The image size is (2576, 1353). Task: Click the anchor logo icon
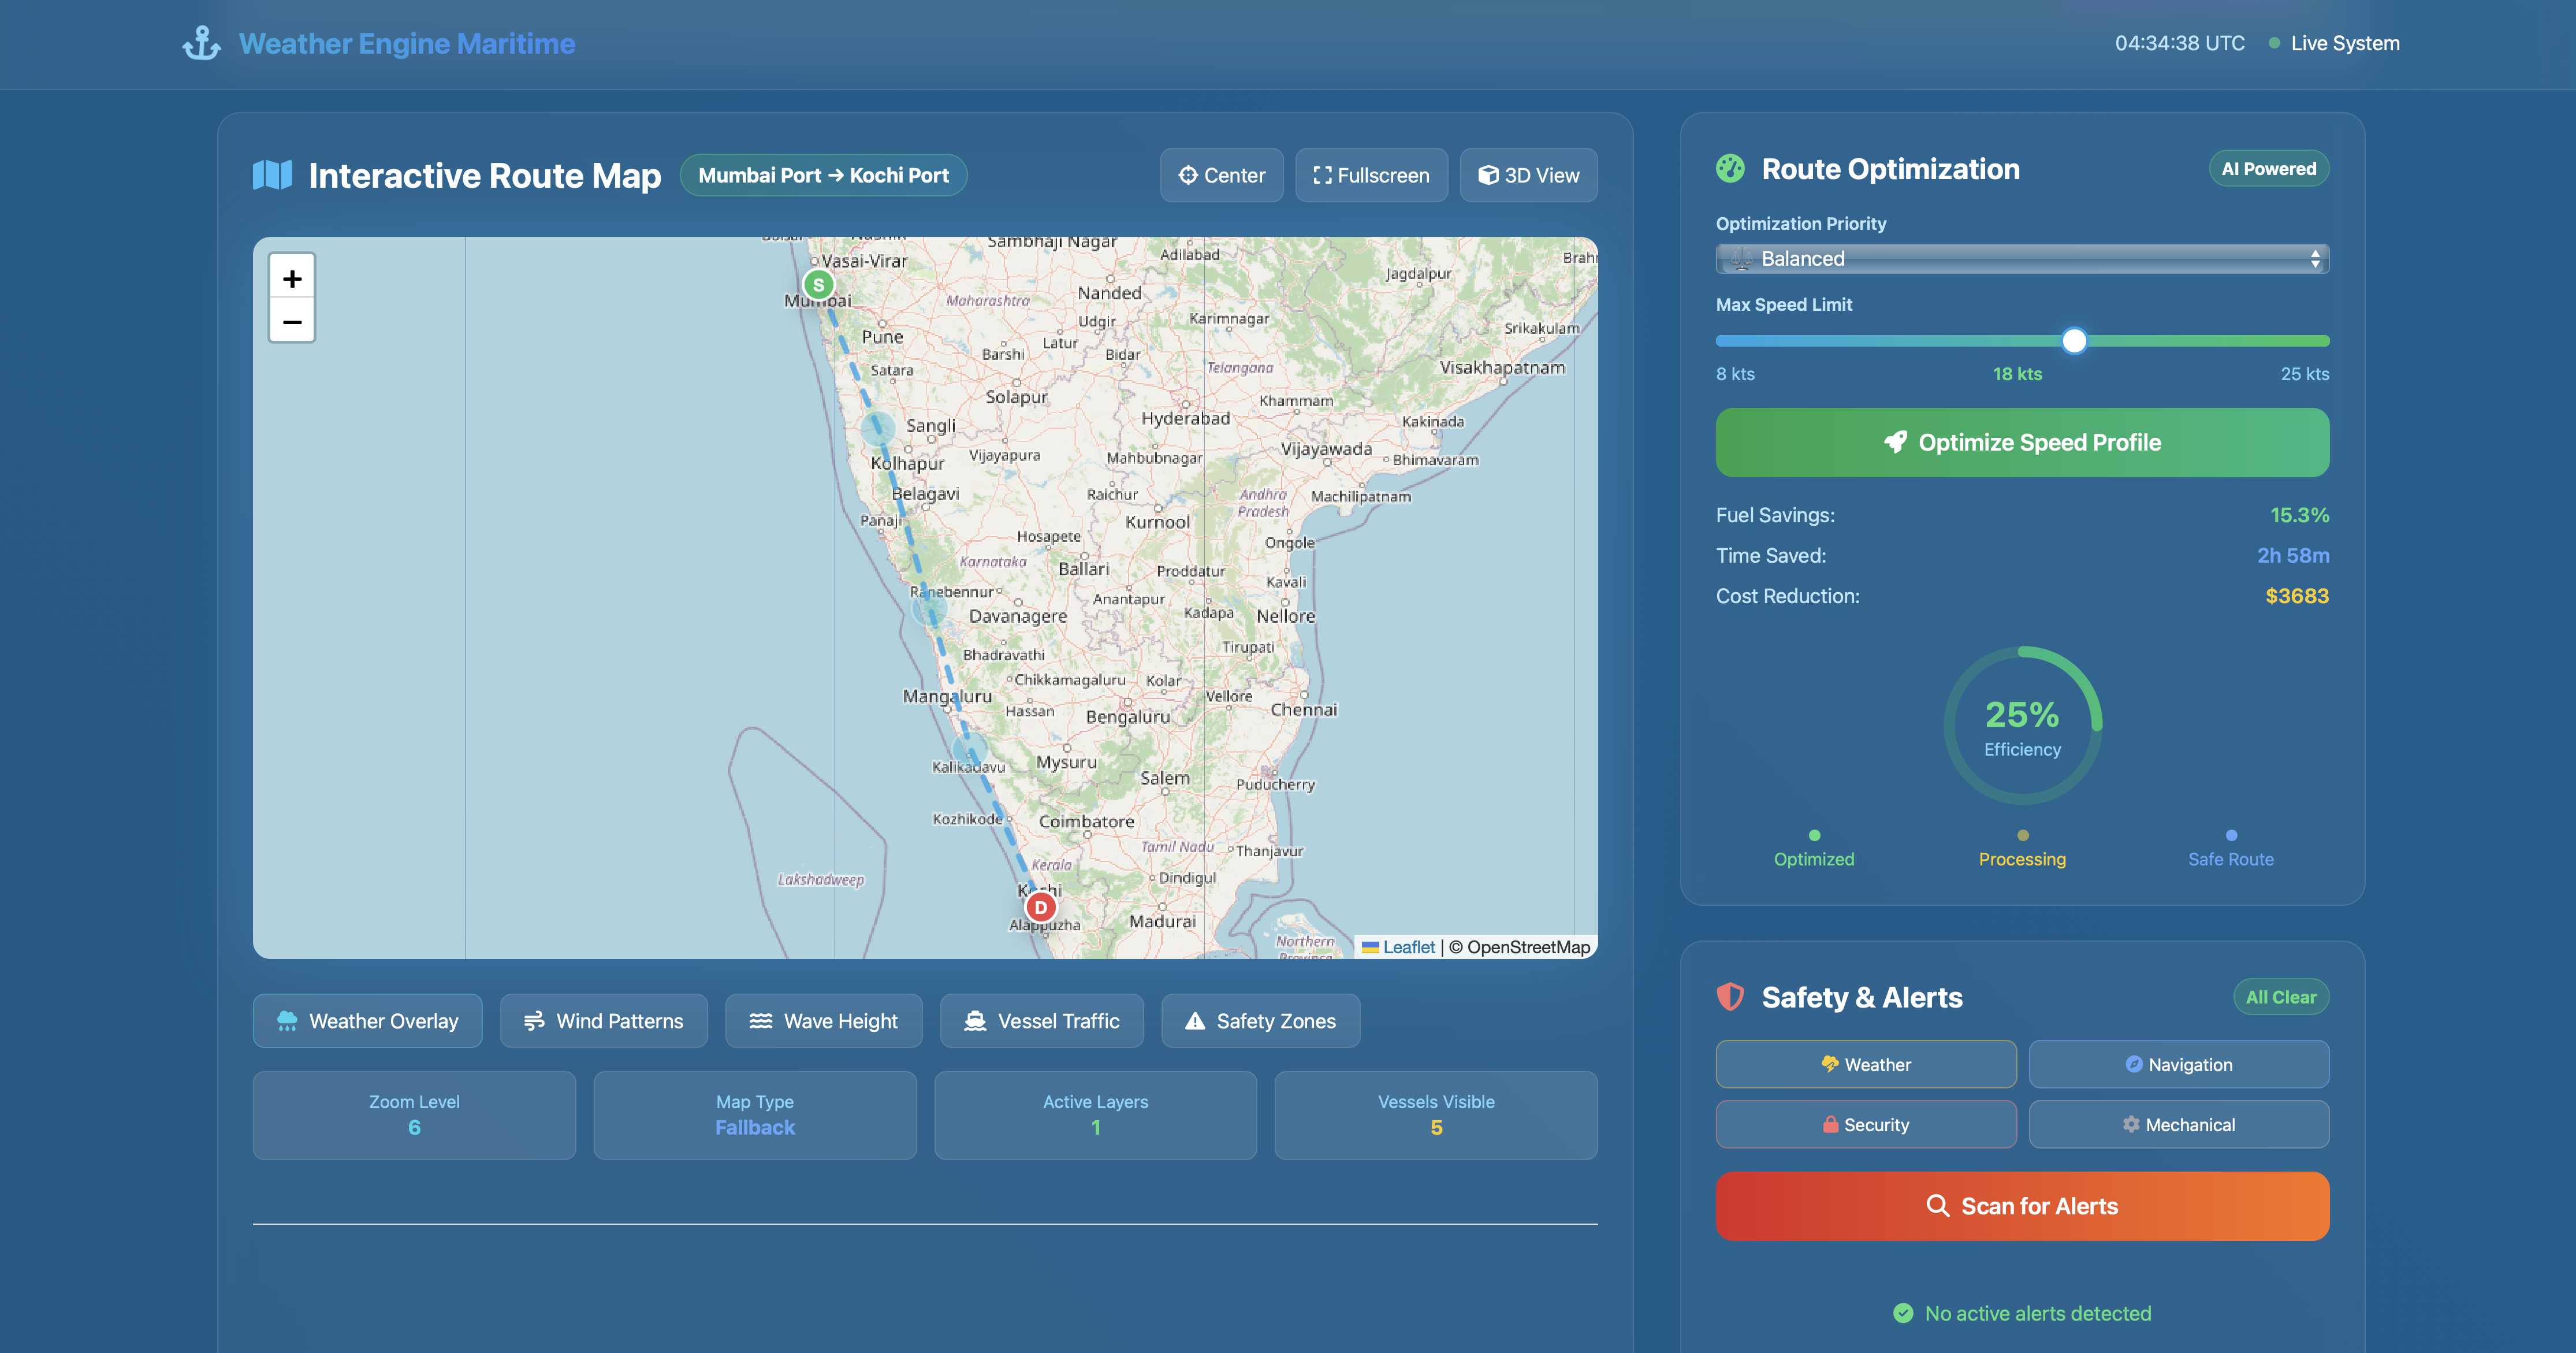pyautogui.click(x=201, y=43)
